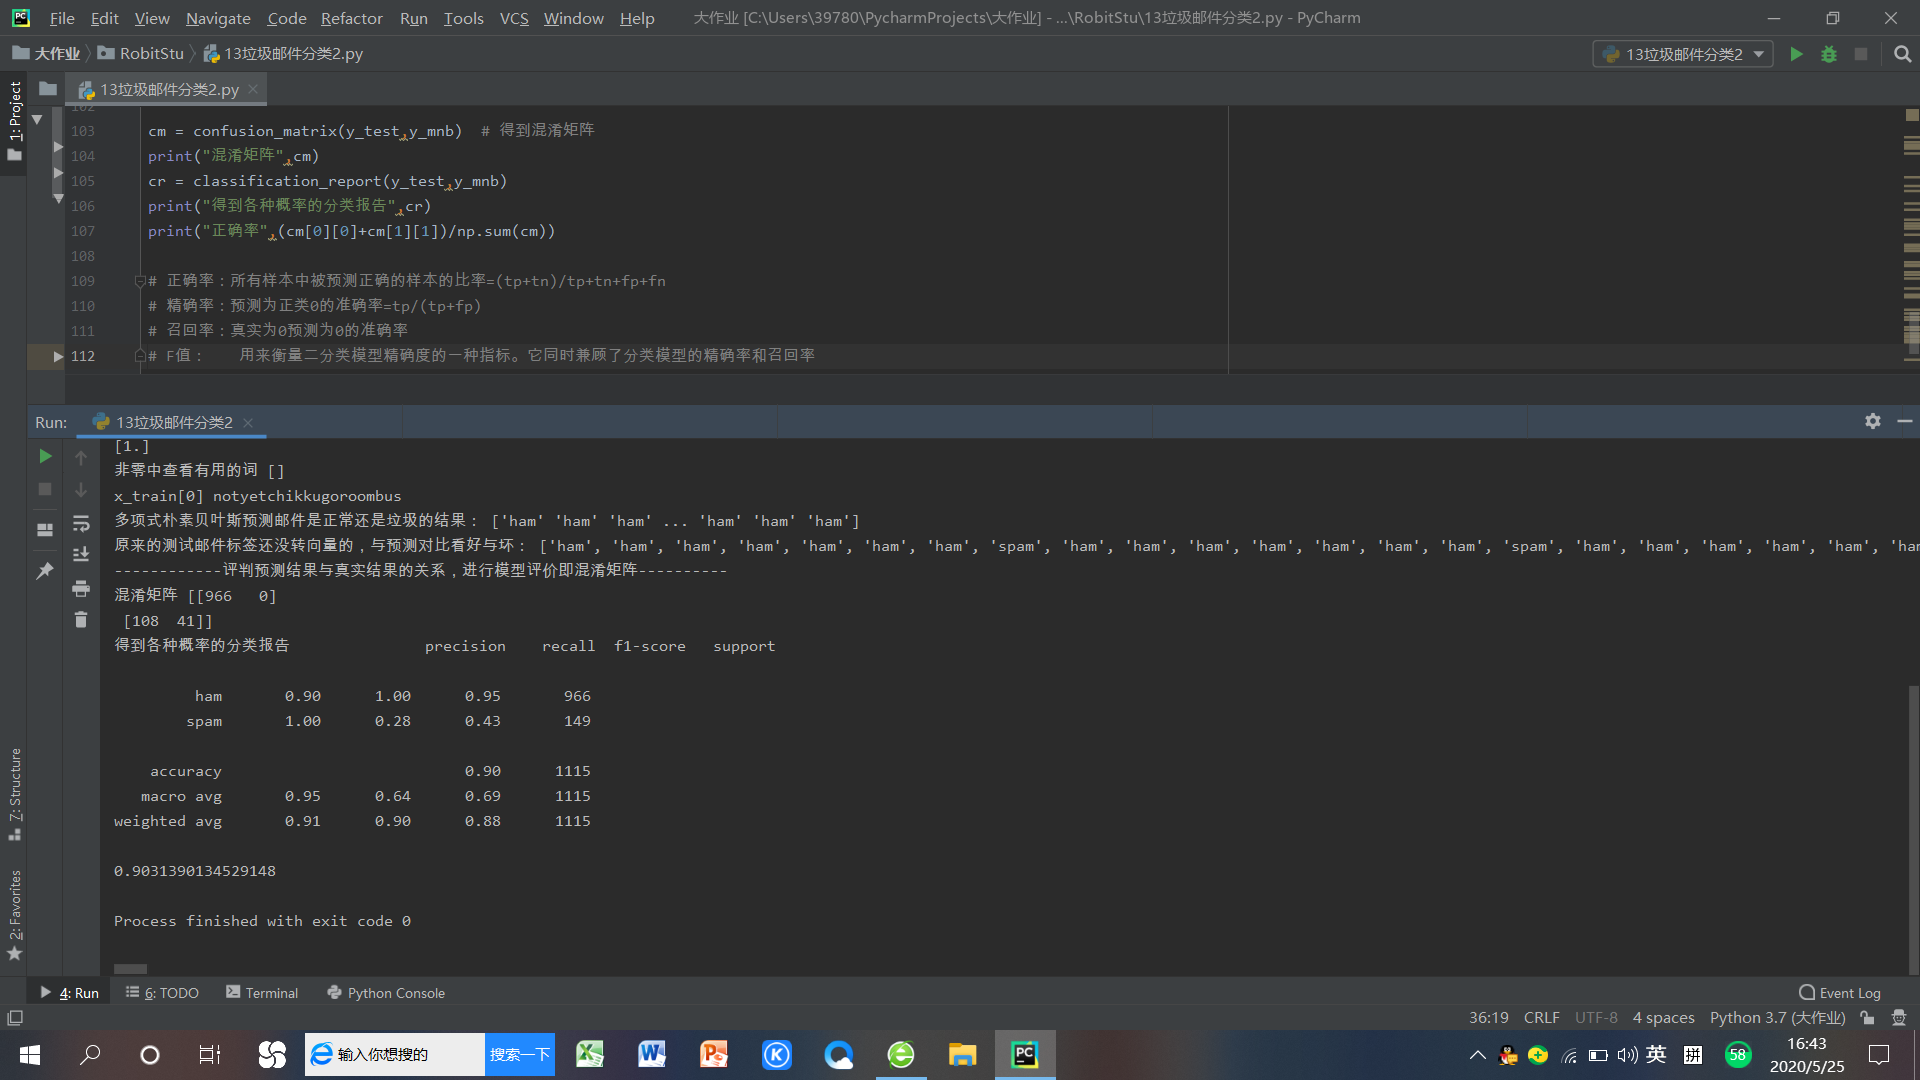Open the Refactor menu
Image resolution: width=1920 pixels, height=1080 pixels.
(351, 18)
